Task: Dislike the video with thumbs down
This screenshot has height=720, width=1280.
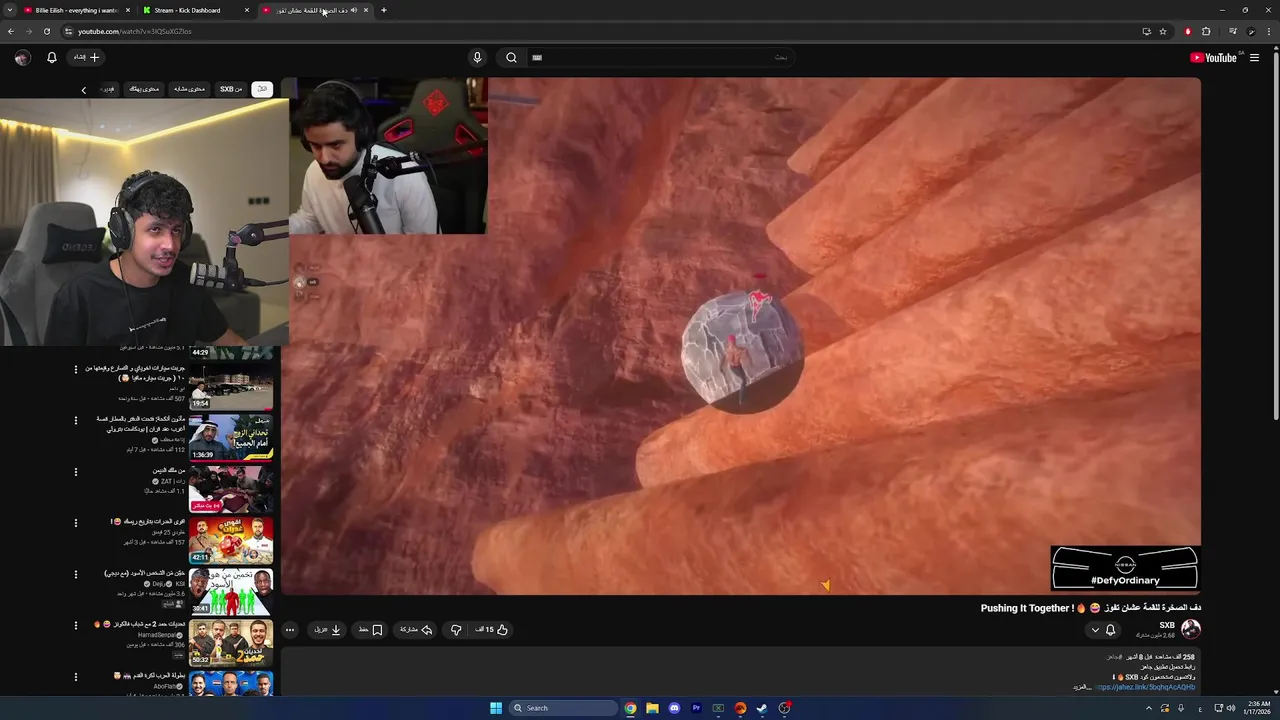Action: 456,630
